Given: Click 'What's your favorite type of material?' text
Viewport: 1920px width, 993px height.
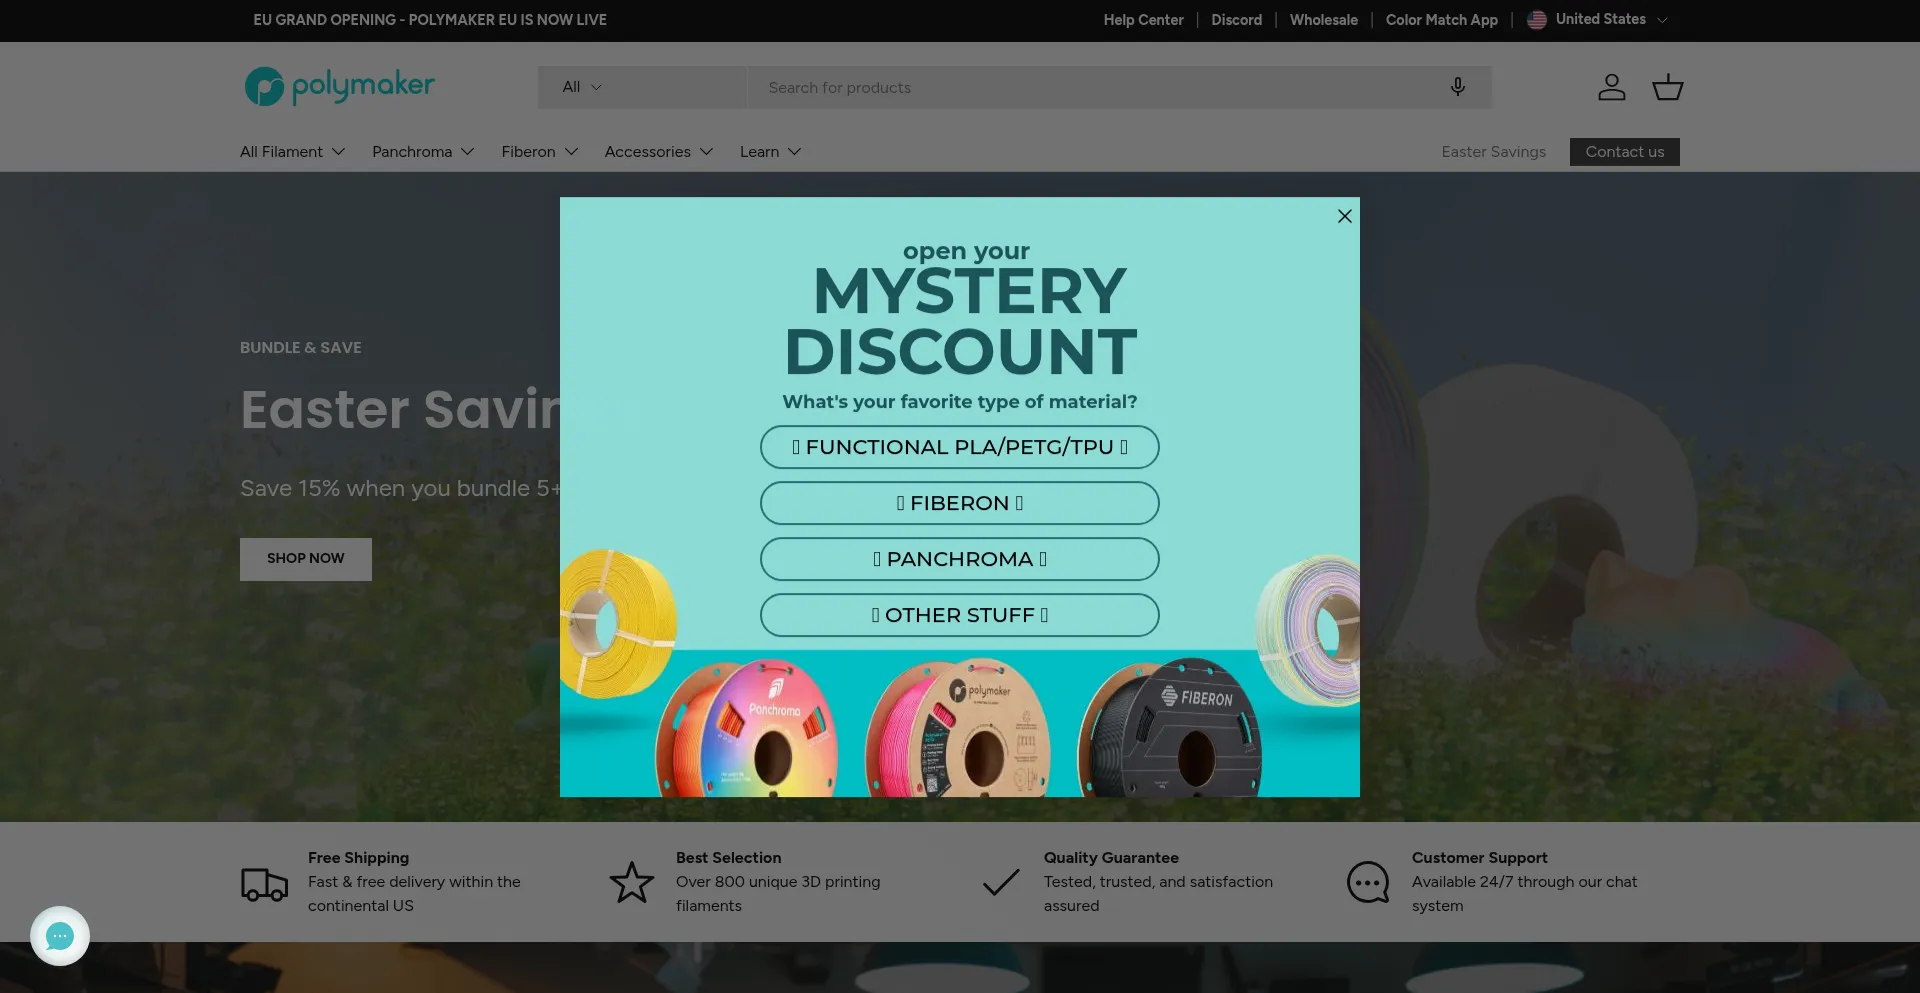Looking at the screenshot, I should 960,402.
